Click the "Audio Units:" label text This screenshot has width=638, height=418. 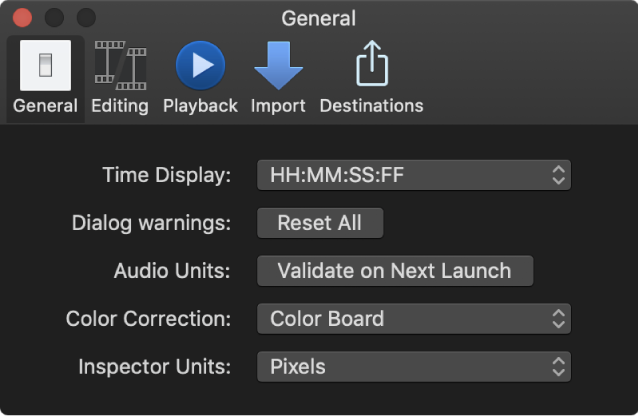(172, 271)
